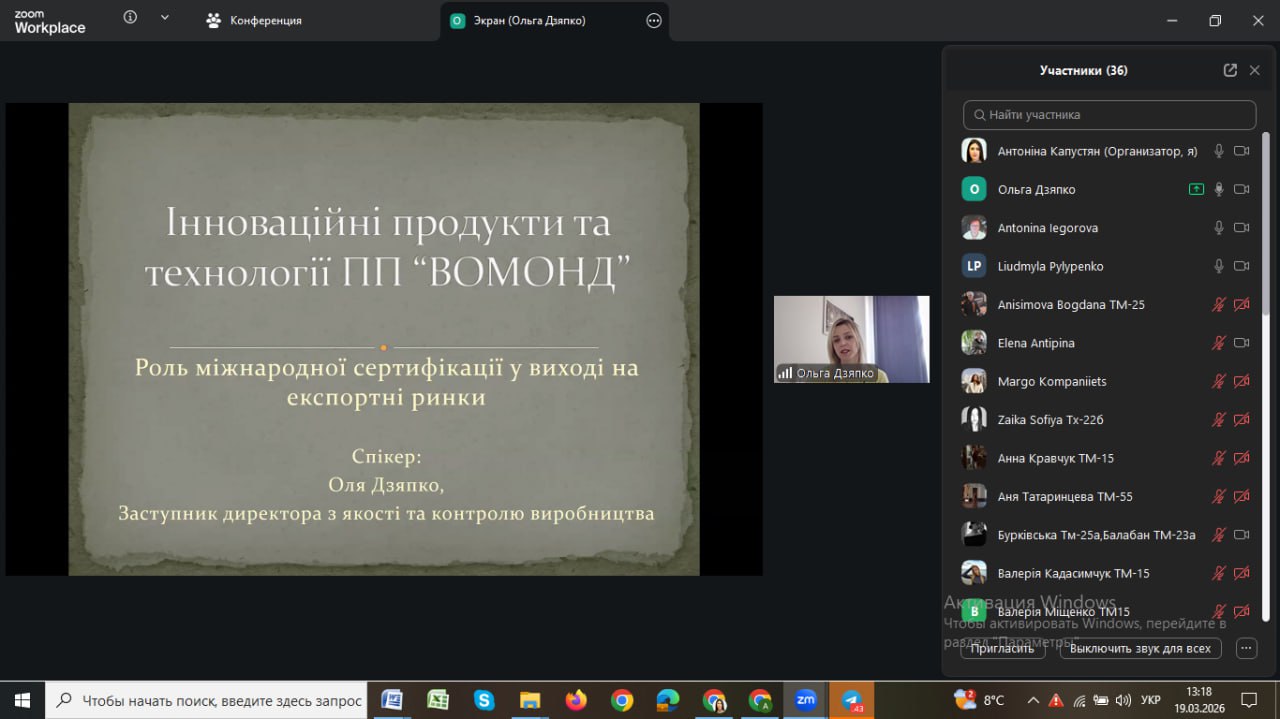This screenshot has height=719, width=1280.
Task: Open more options on the screen share tab
Action: 654,20
